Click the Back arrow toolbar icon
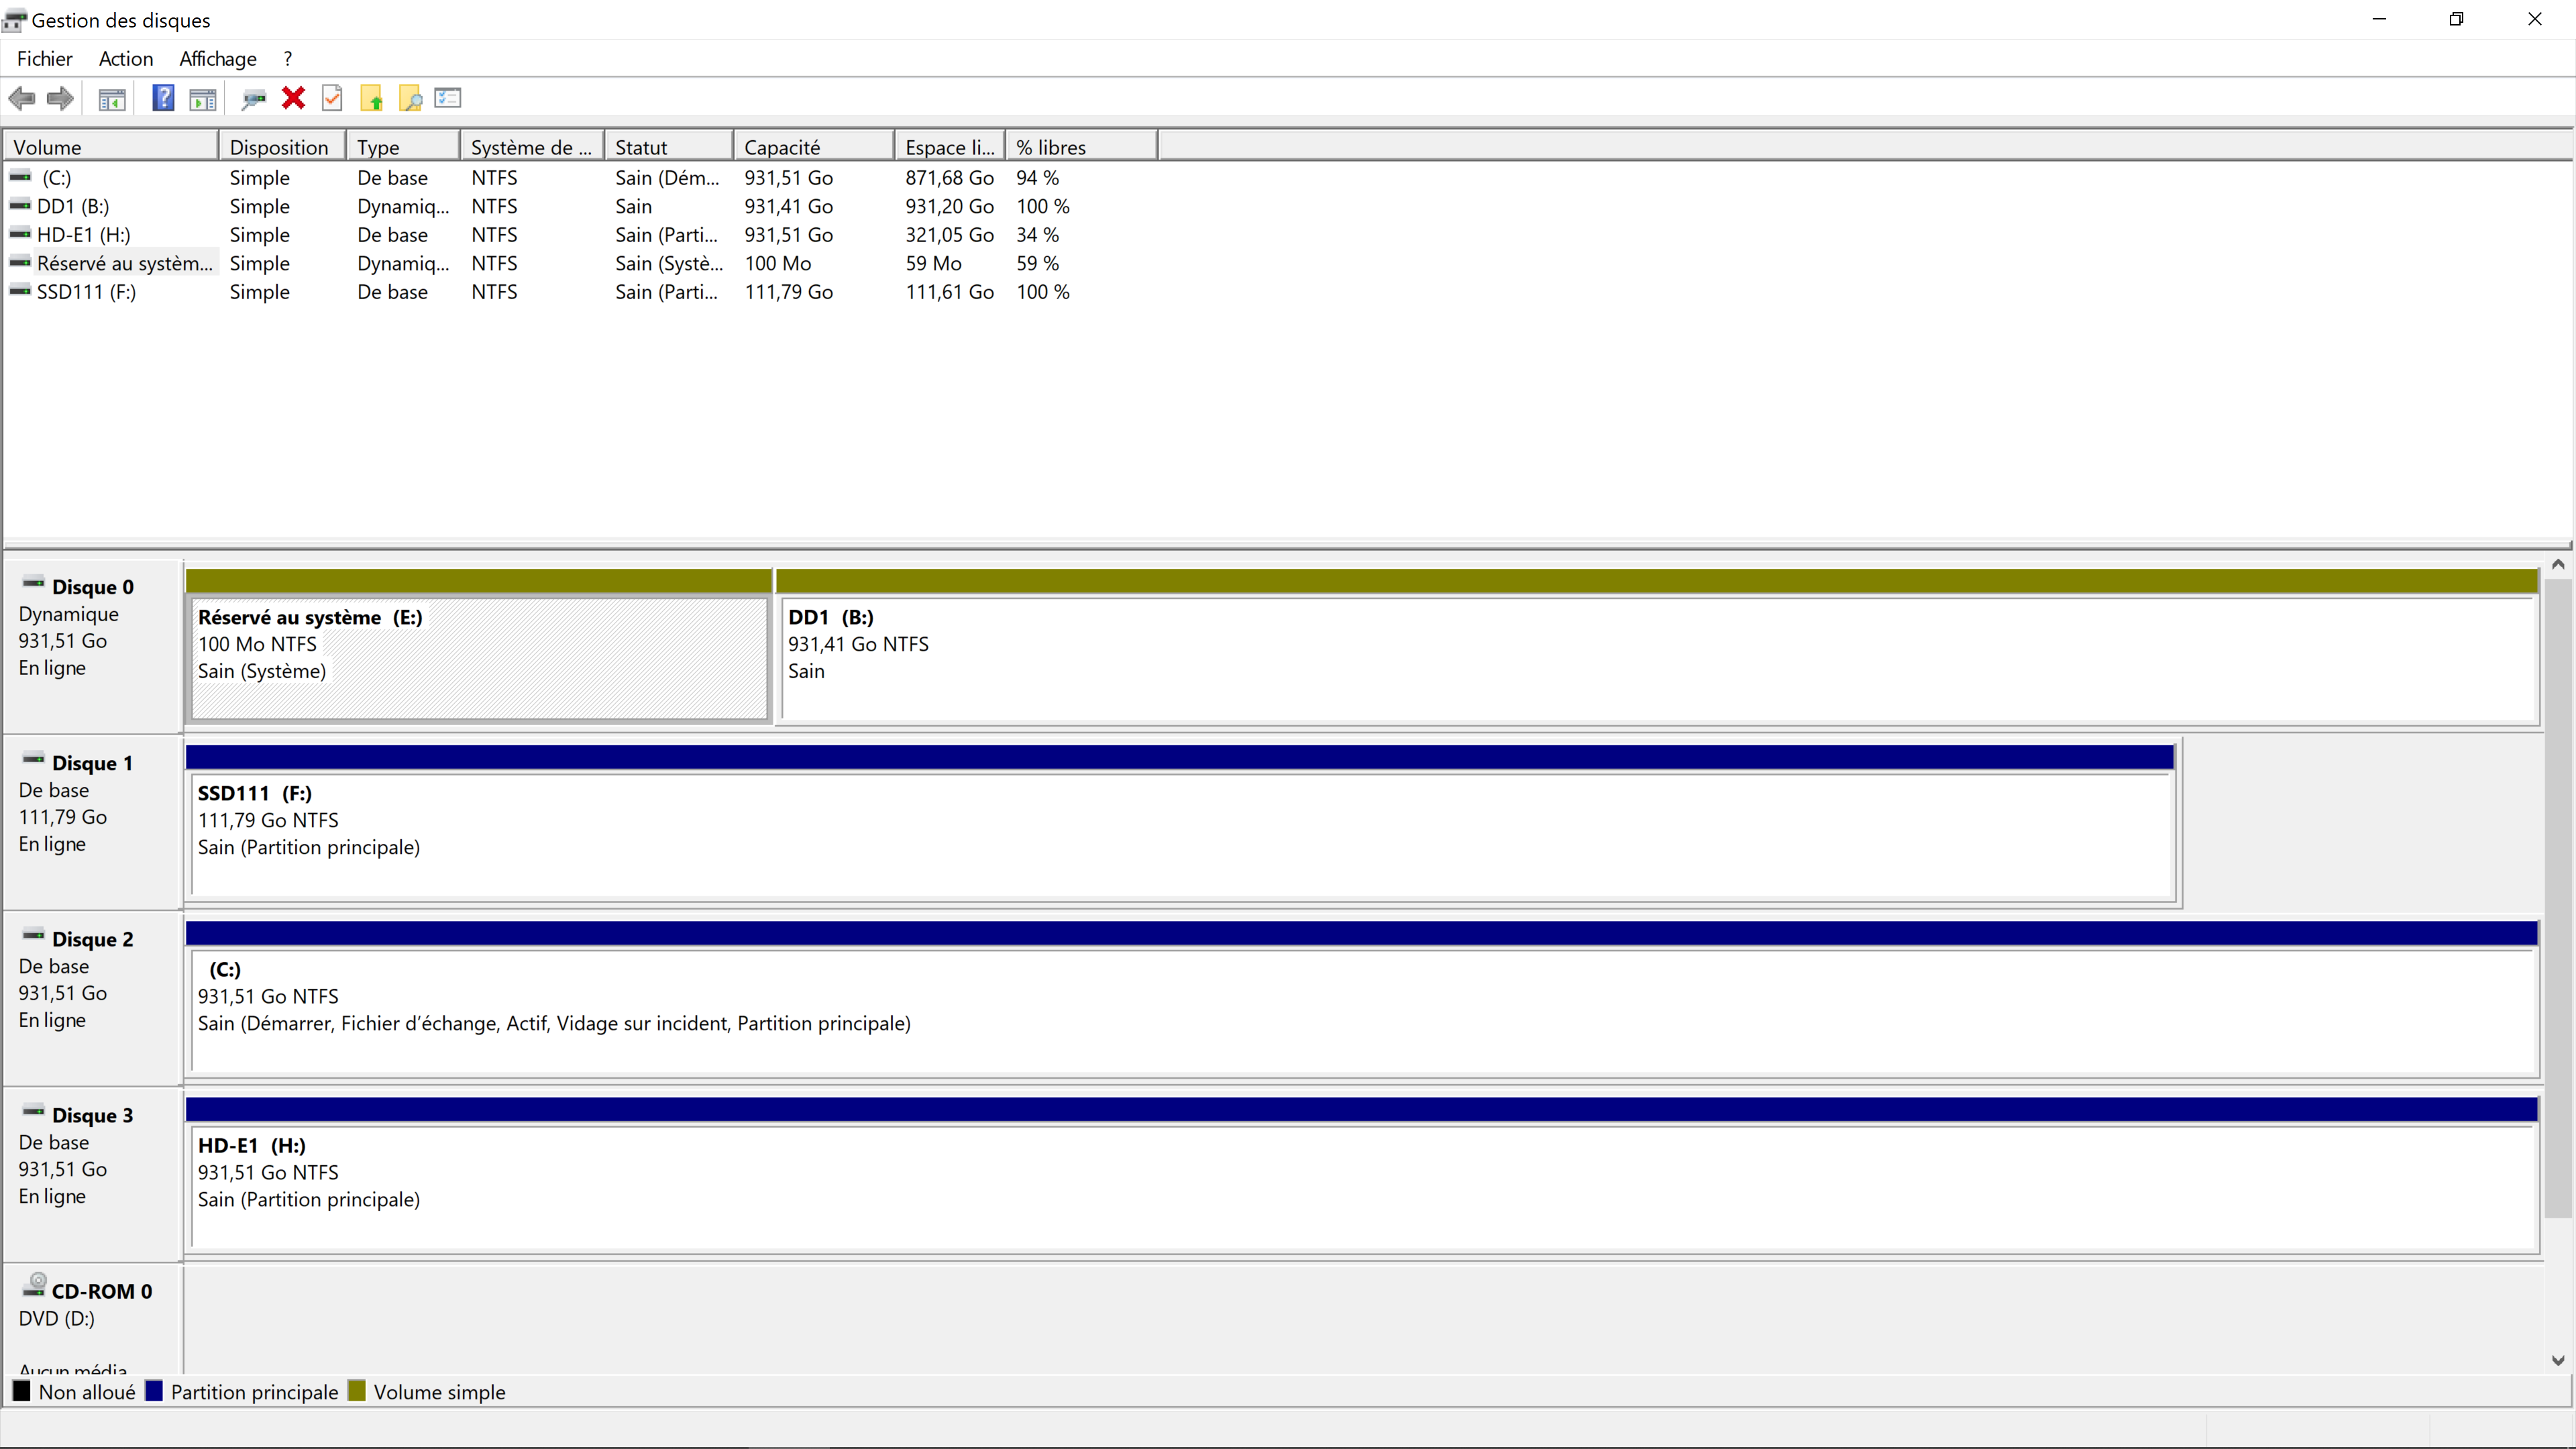 [x=22, y=98]
